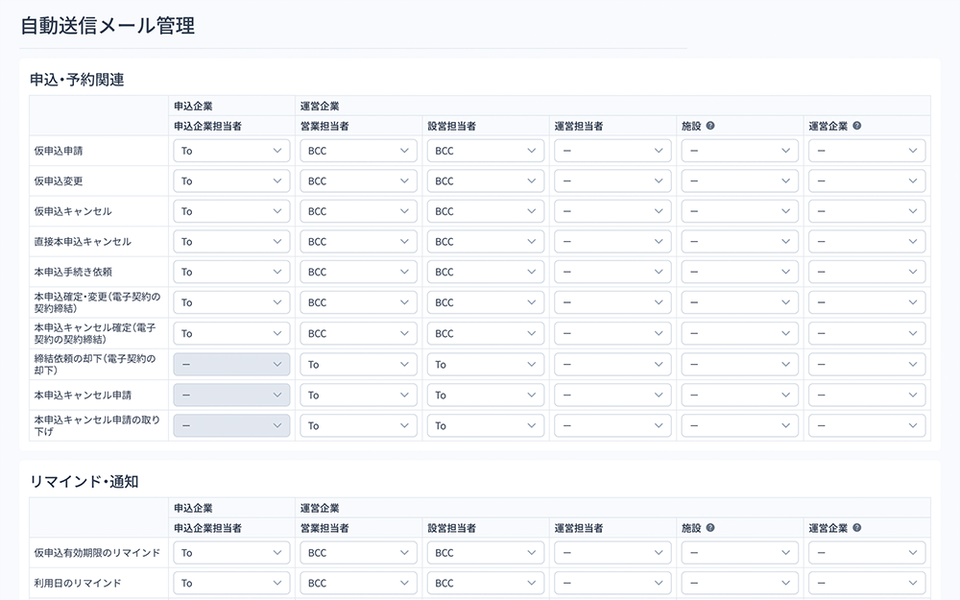The height and width of the screenshot is (600, 960).
Task: Click help icon next to 施設 in リマインド・通知 table
Action: click(710, 527)
